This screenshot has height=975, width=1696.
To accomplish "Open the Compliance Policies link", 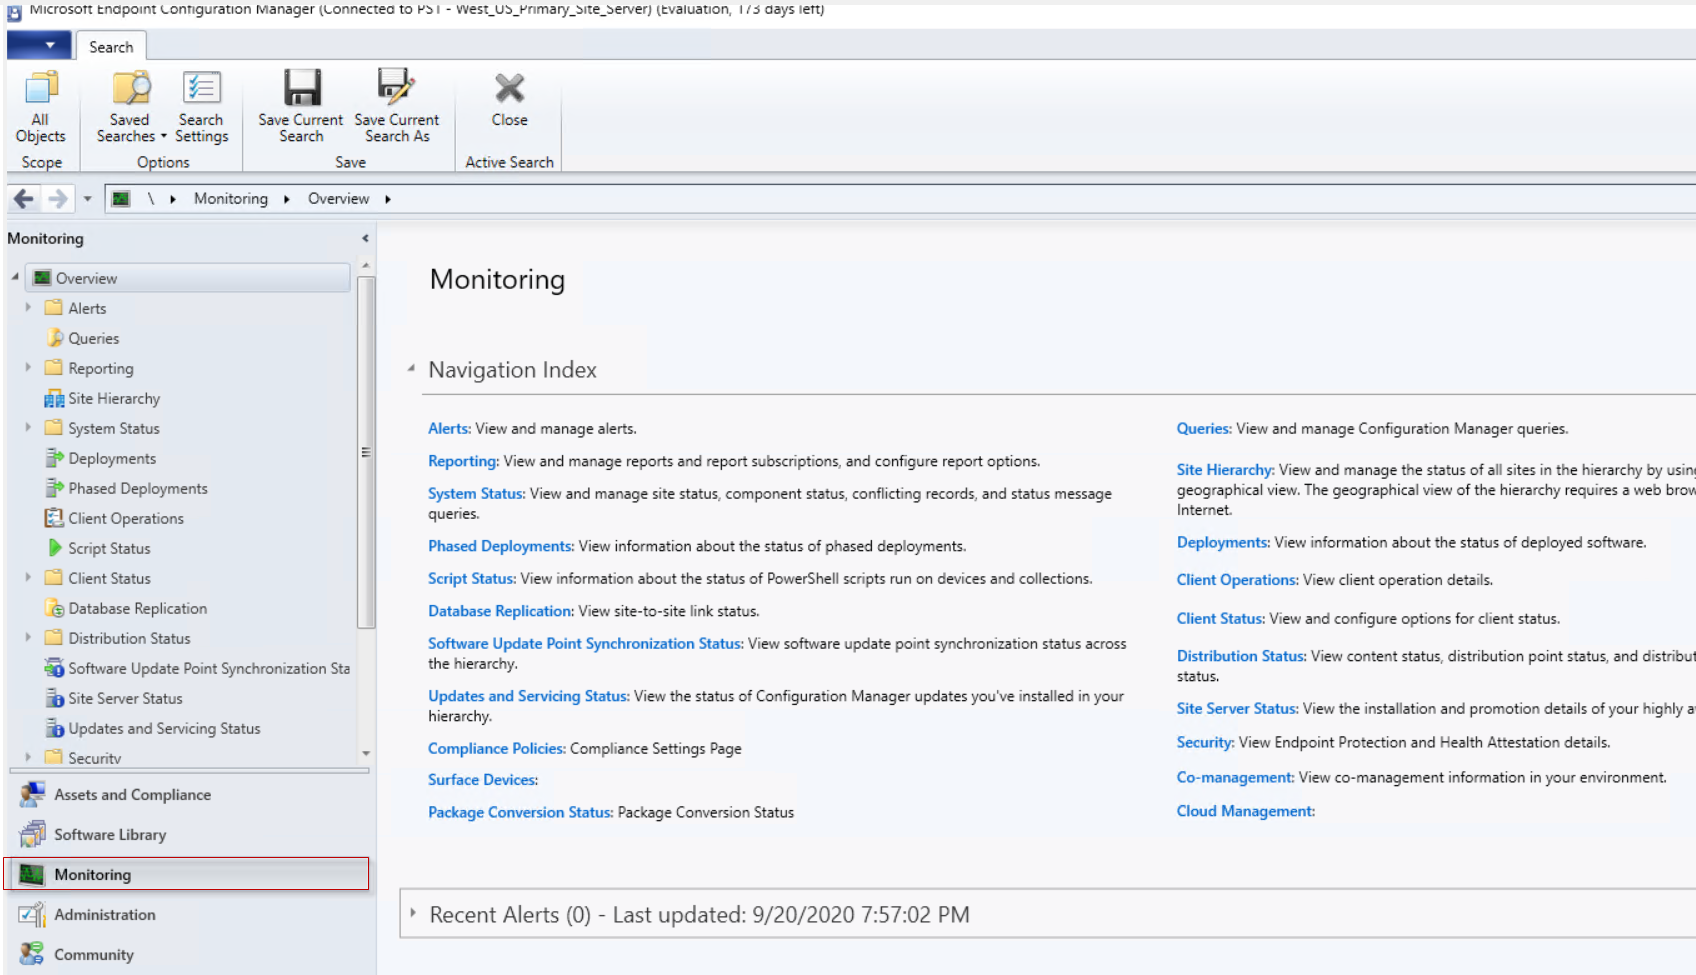I will pos(497,749).
